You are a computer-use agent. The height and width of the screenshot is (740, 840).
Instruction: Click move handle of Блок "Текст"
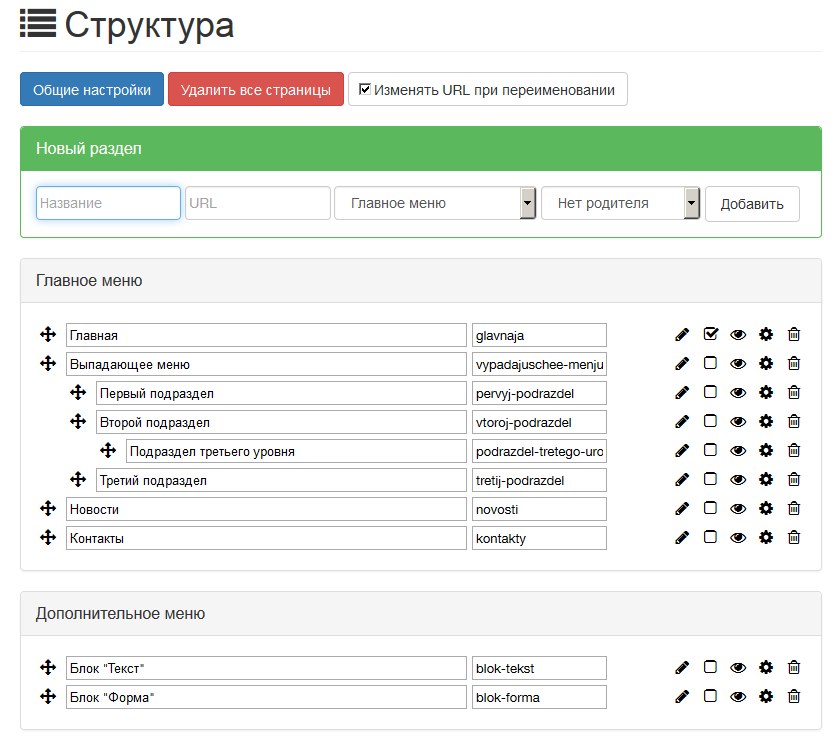click(48, 668)
